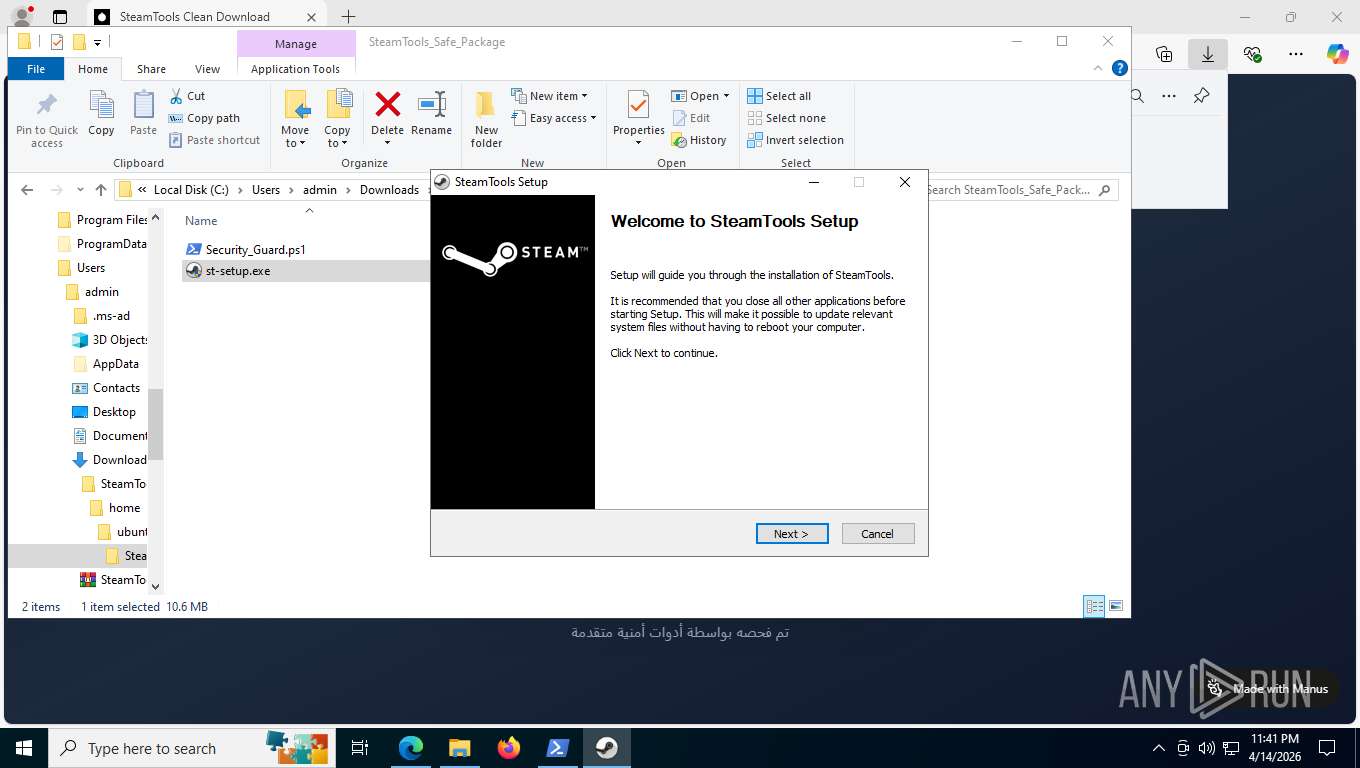This screenshot has width=1360, height=768.
Task: Open Desktop in navigation tree
Action: tap(105, 412)
